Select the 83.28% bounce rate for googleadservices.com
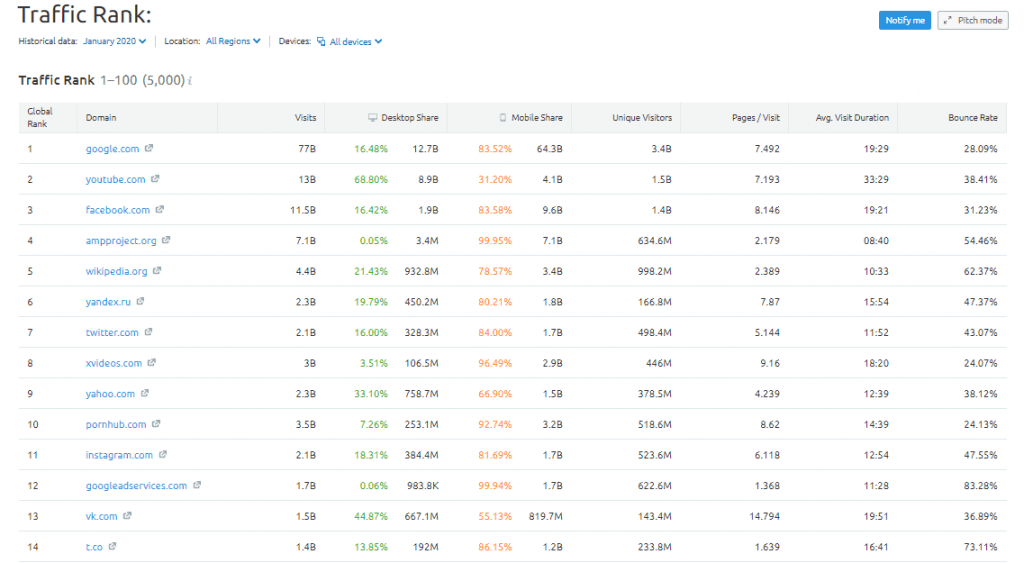Screen dimensions: 1024x563 [x=981, y=486]
